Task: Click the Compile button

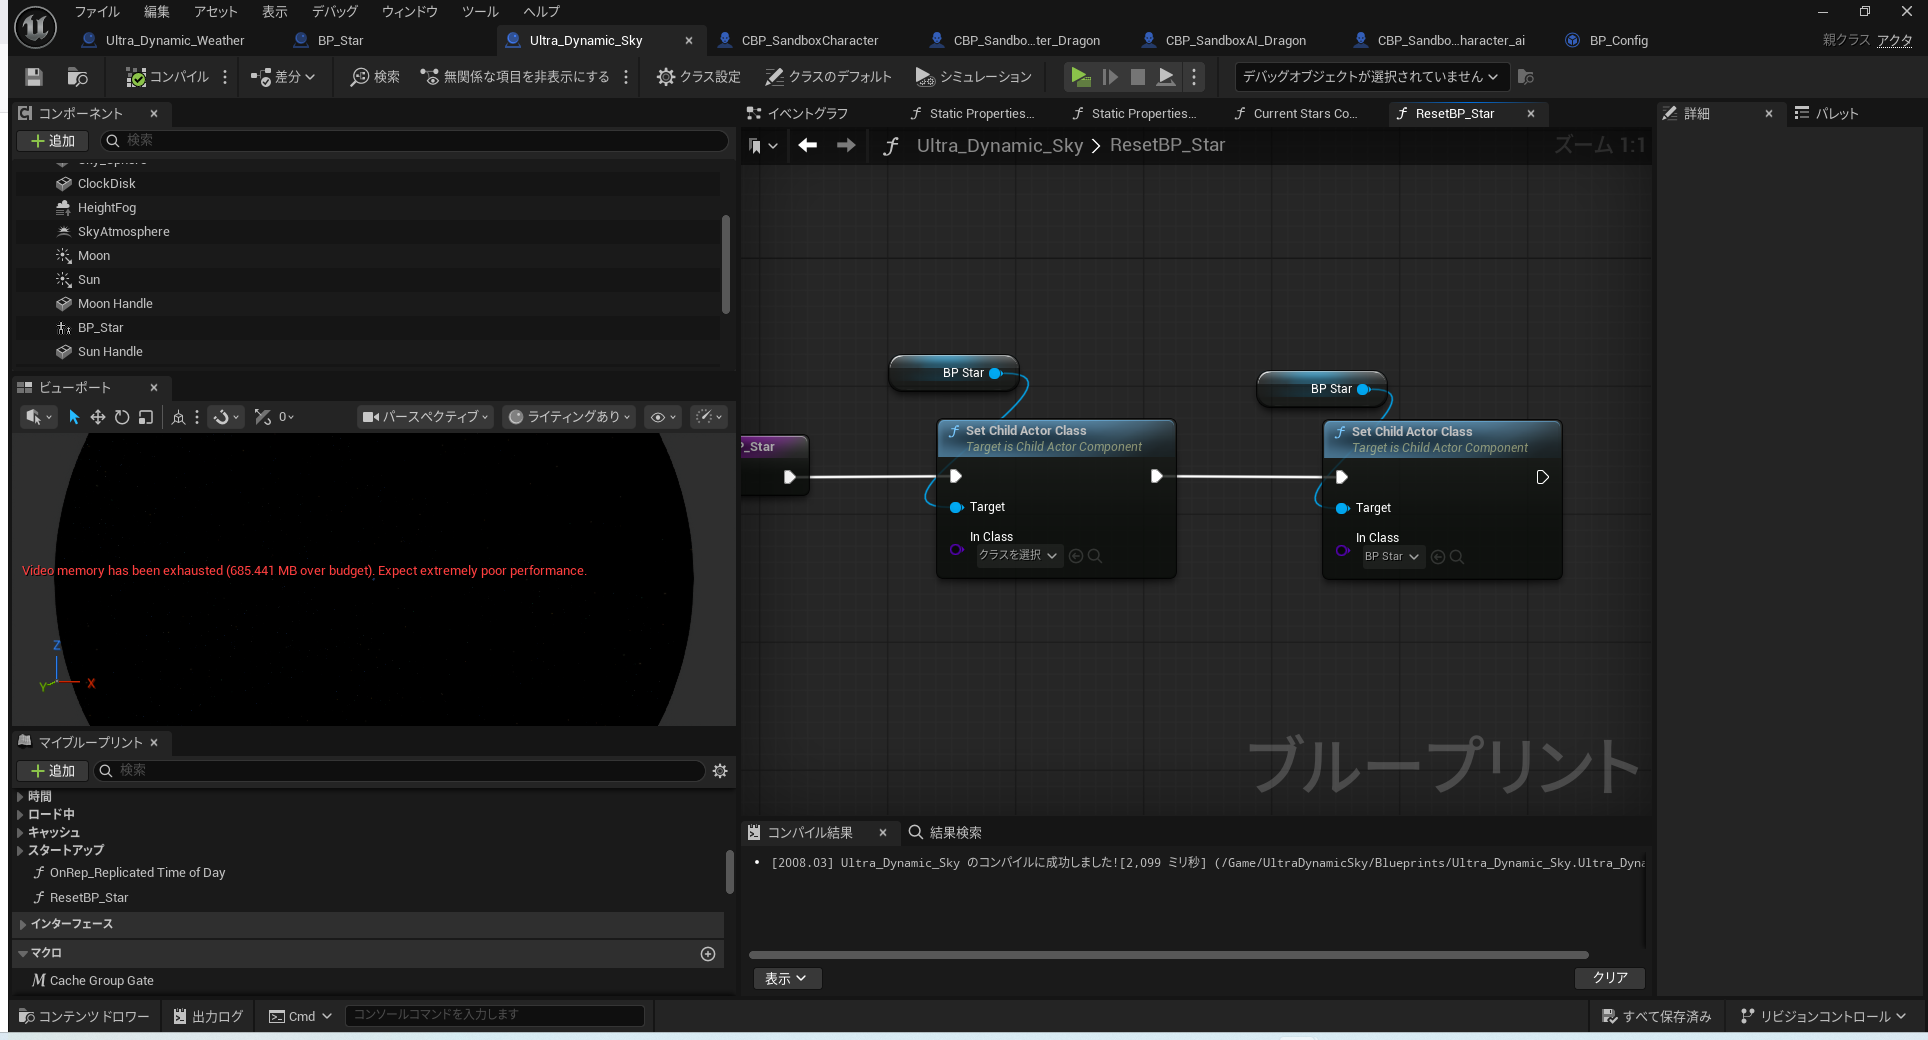Action: (x=168, y=77)
